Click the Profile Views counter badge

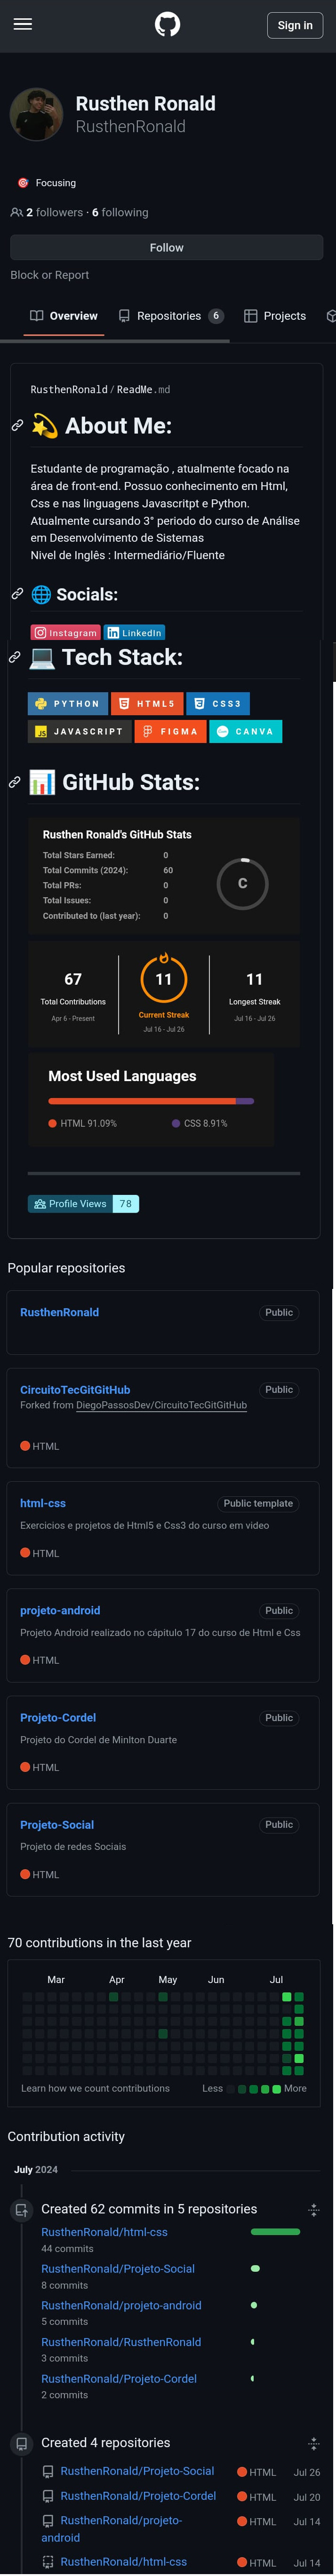tap(84, 1204)
